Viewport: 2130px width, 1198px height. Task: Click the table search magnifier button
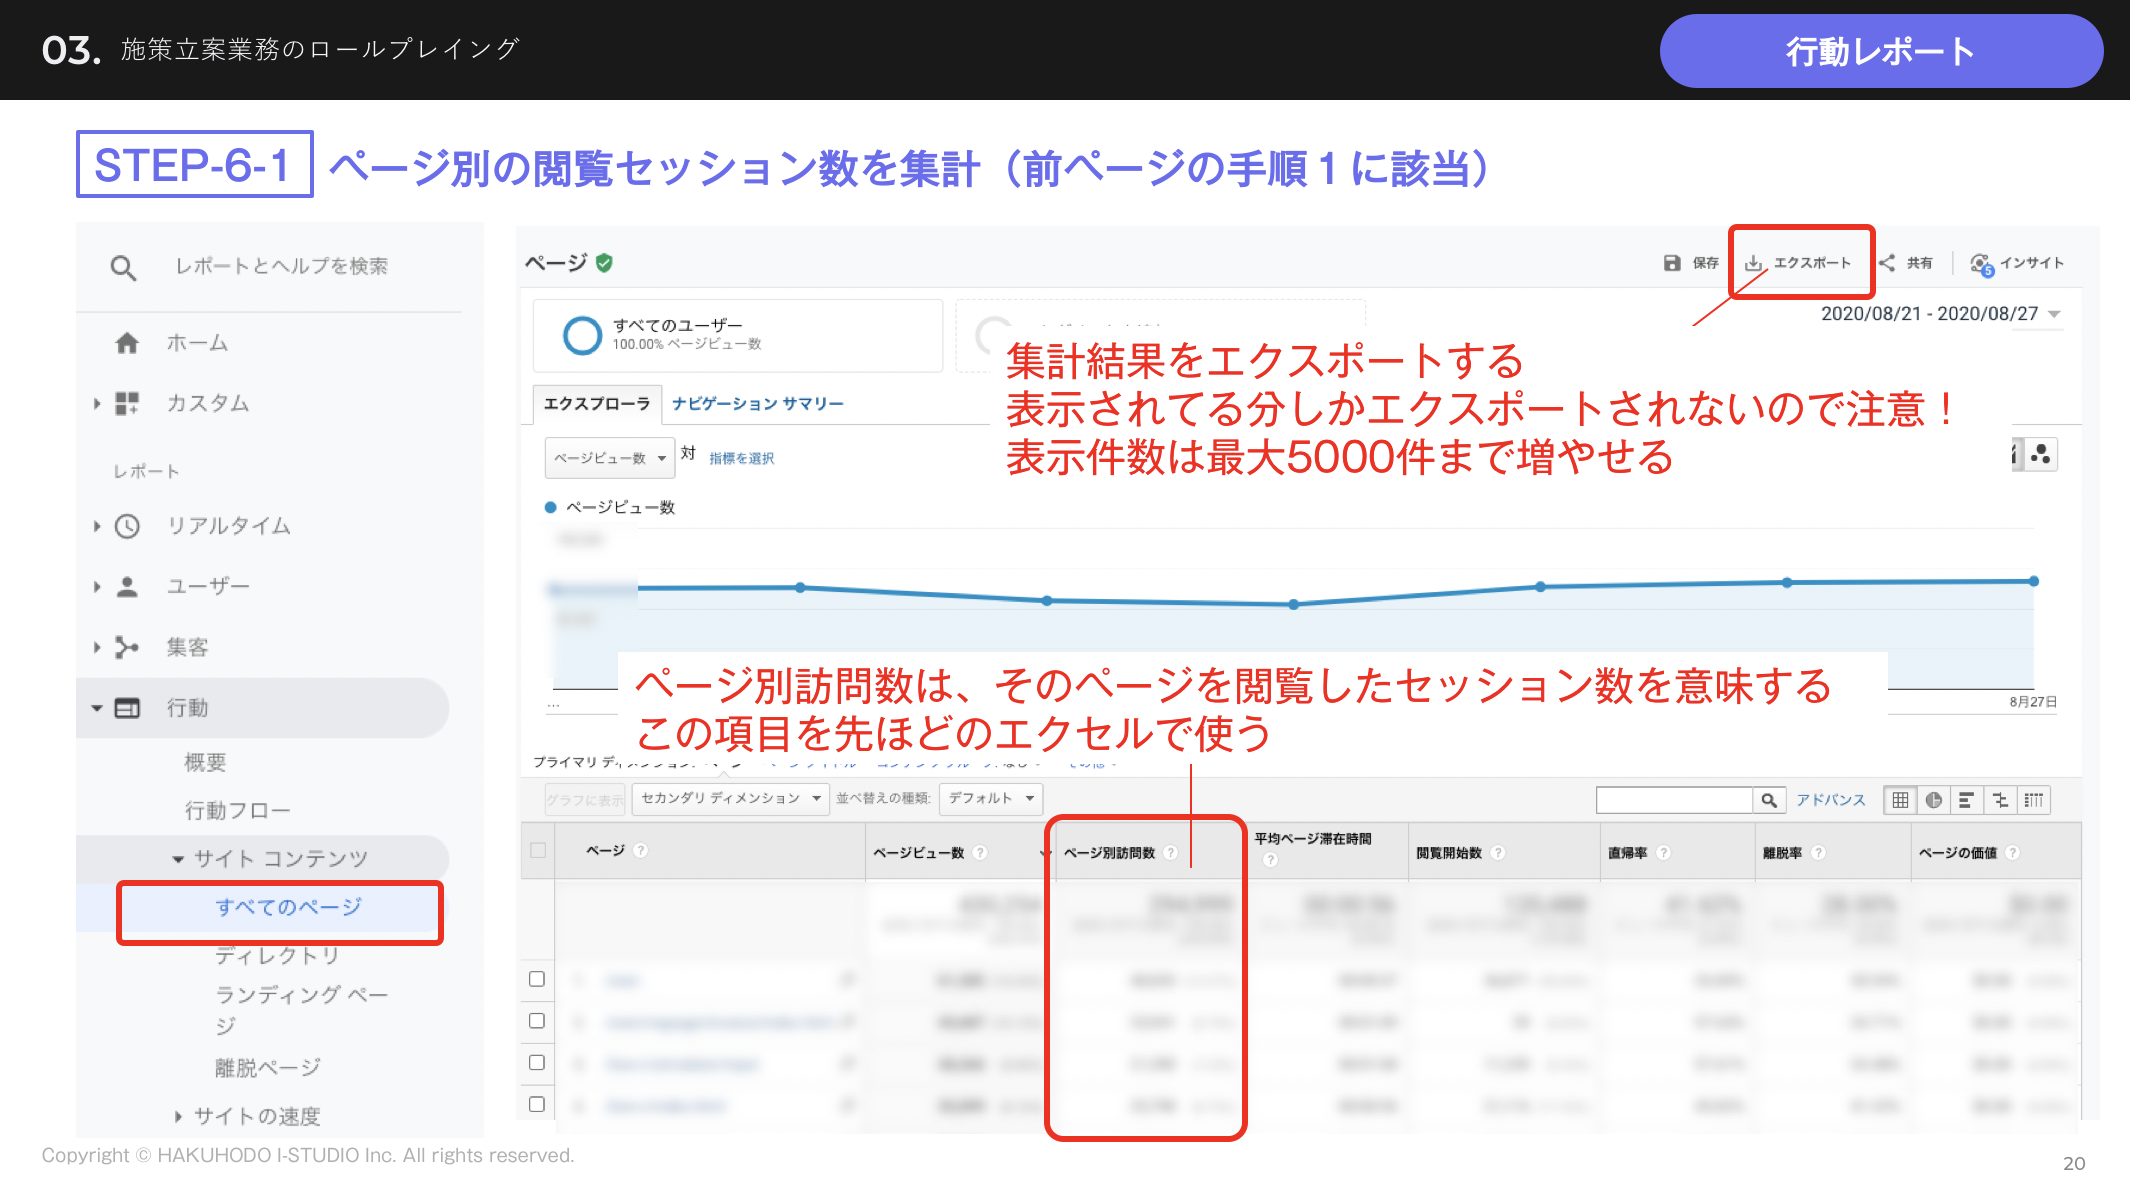coord(1769,800)
